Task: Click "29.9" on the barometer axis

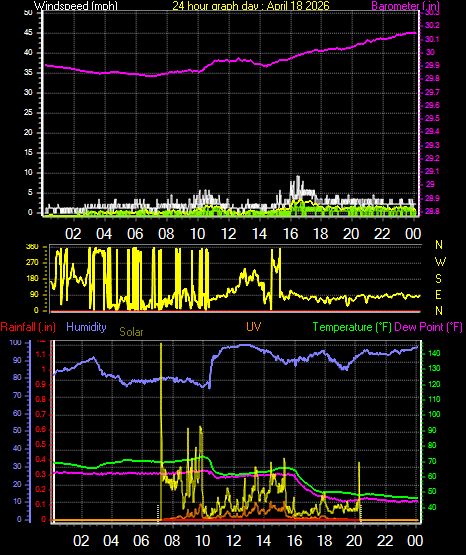Action: (432, 65)
